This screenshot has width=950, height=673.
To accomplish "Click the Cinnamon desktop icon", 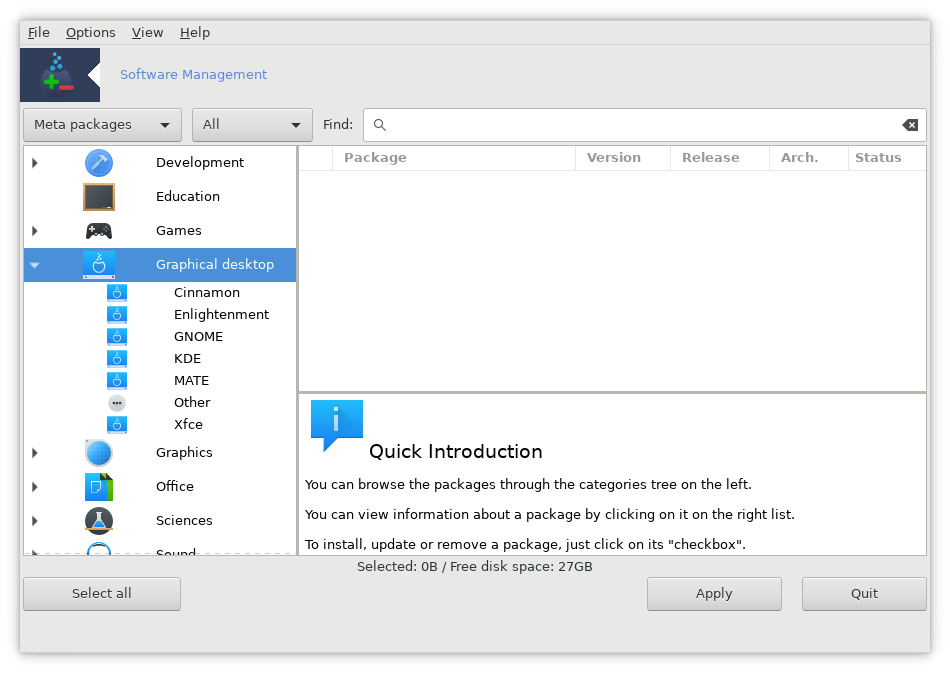I will click(x=117, y=293).
